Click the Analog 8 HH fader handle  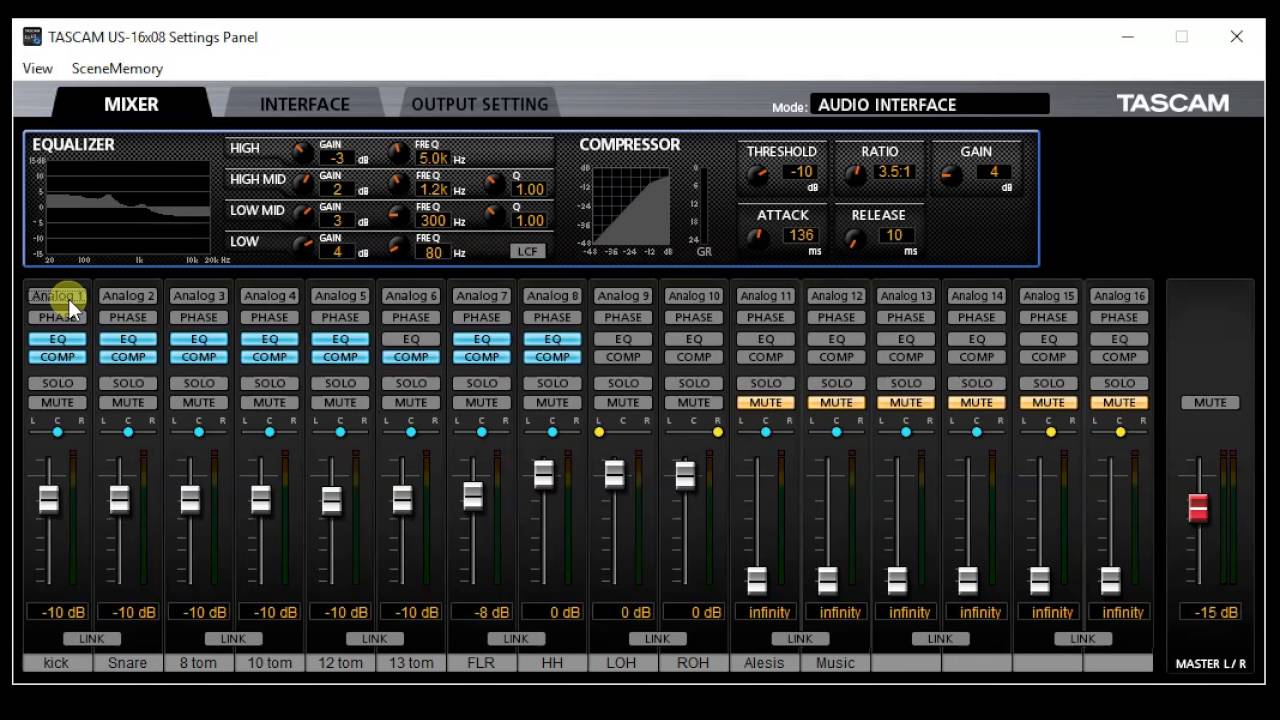click(x=544, y=474)
